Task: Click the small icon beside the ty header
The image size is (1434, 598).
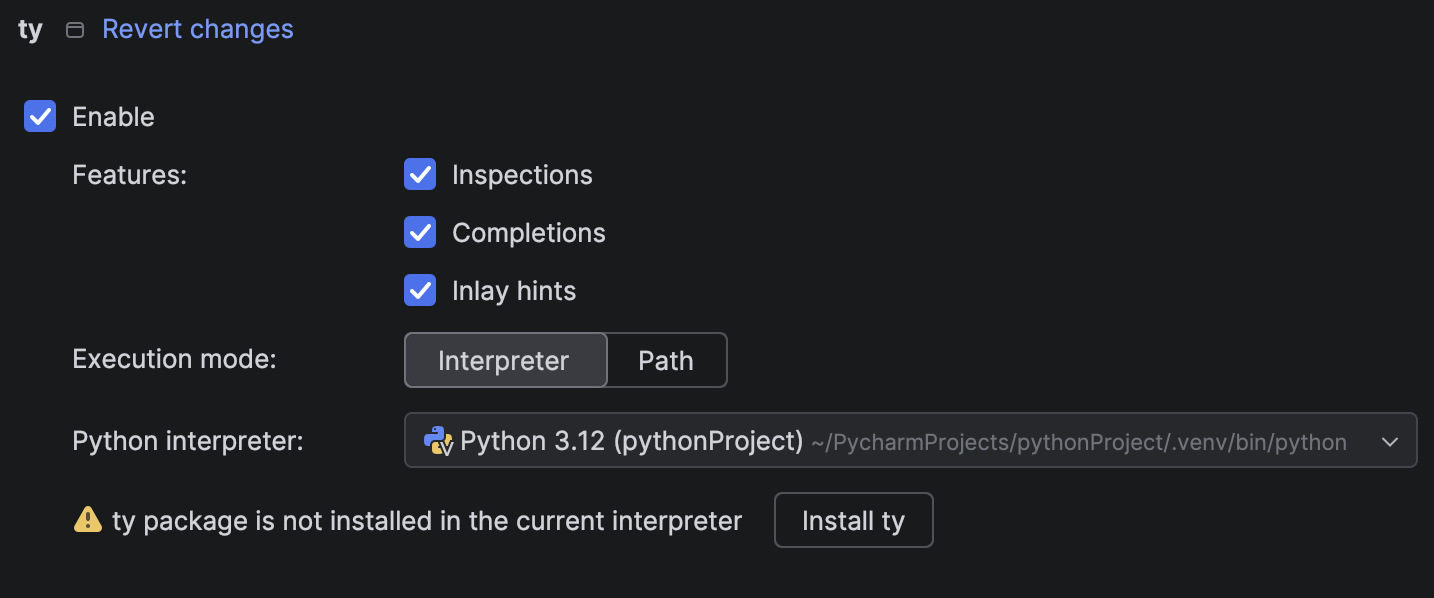Action: pyautogui.click(x=74, y=29)
